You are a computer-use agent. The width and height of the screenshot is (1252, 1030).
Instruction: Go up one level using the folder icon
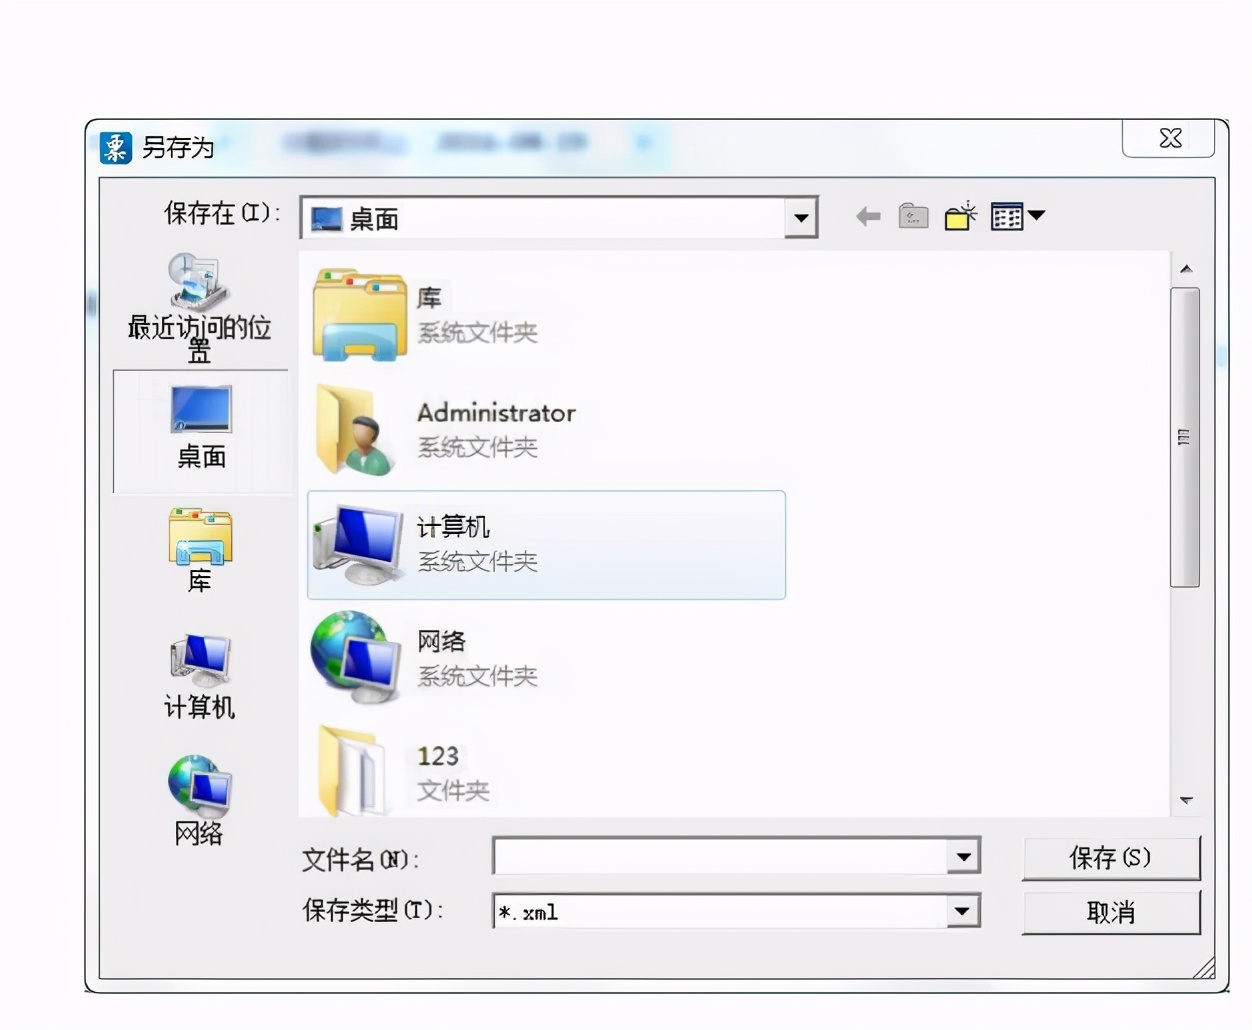pos(912,215)
